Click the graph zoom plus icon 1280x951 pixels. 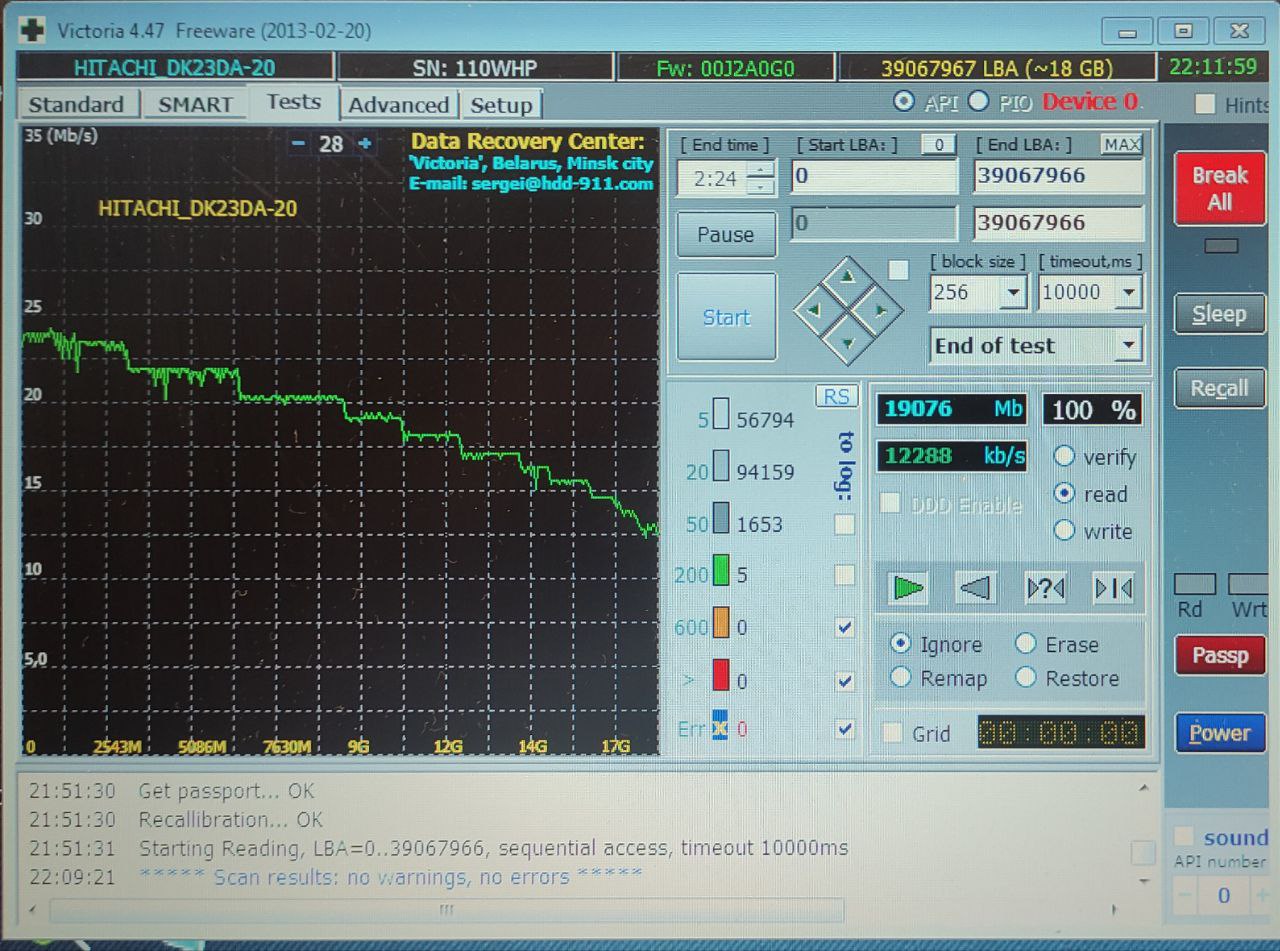[x=365, y=143]
